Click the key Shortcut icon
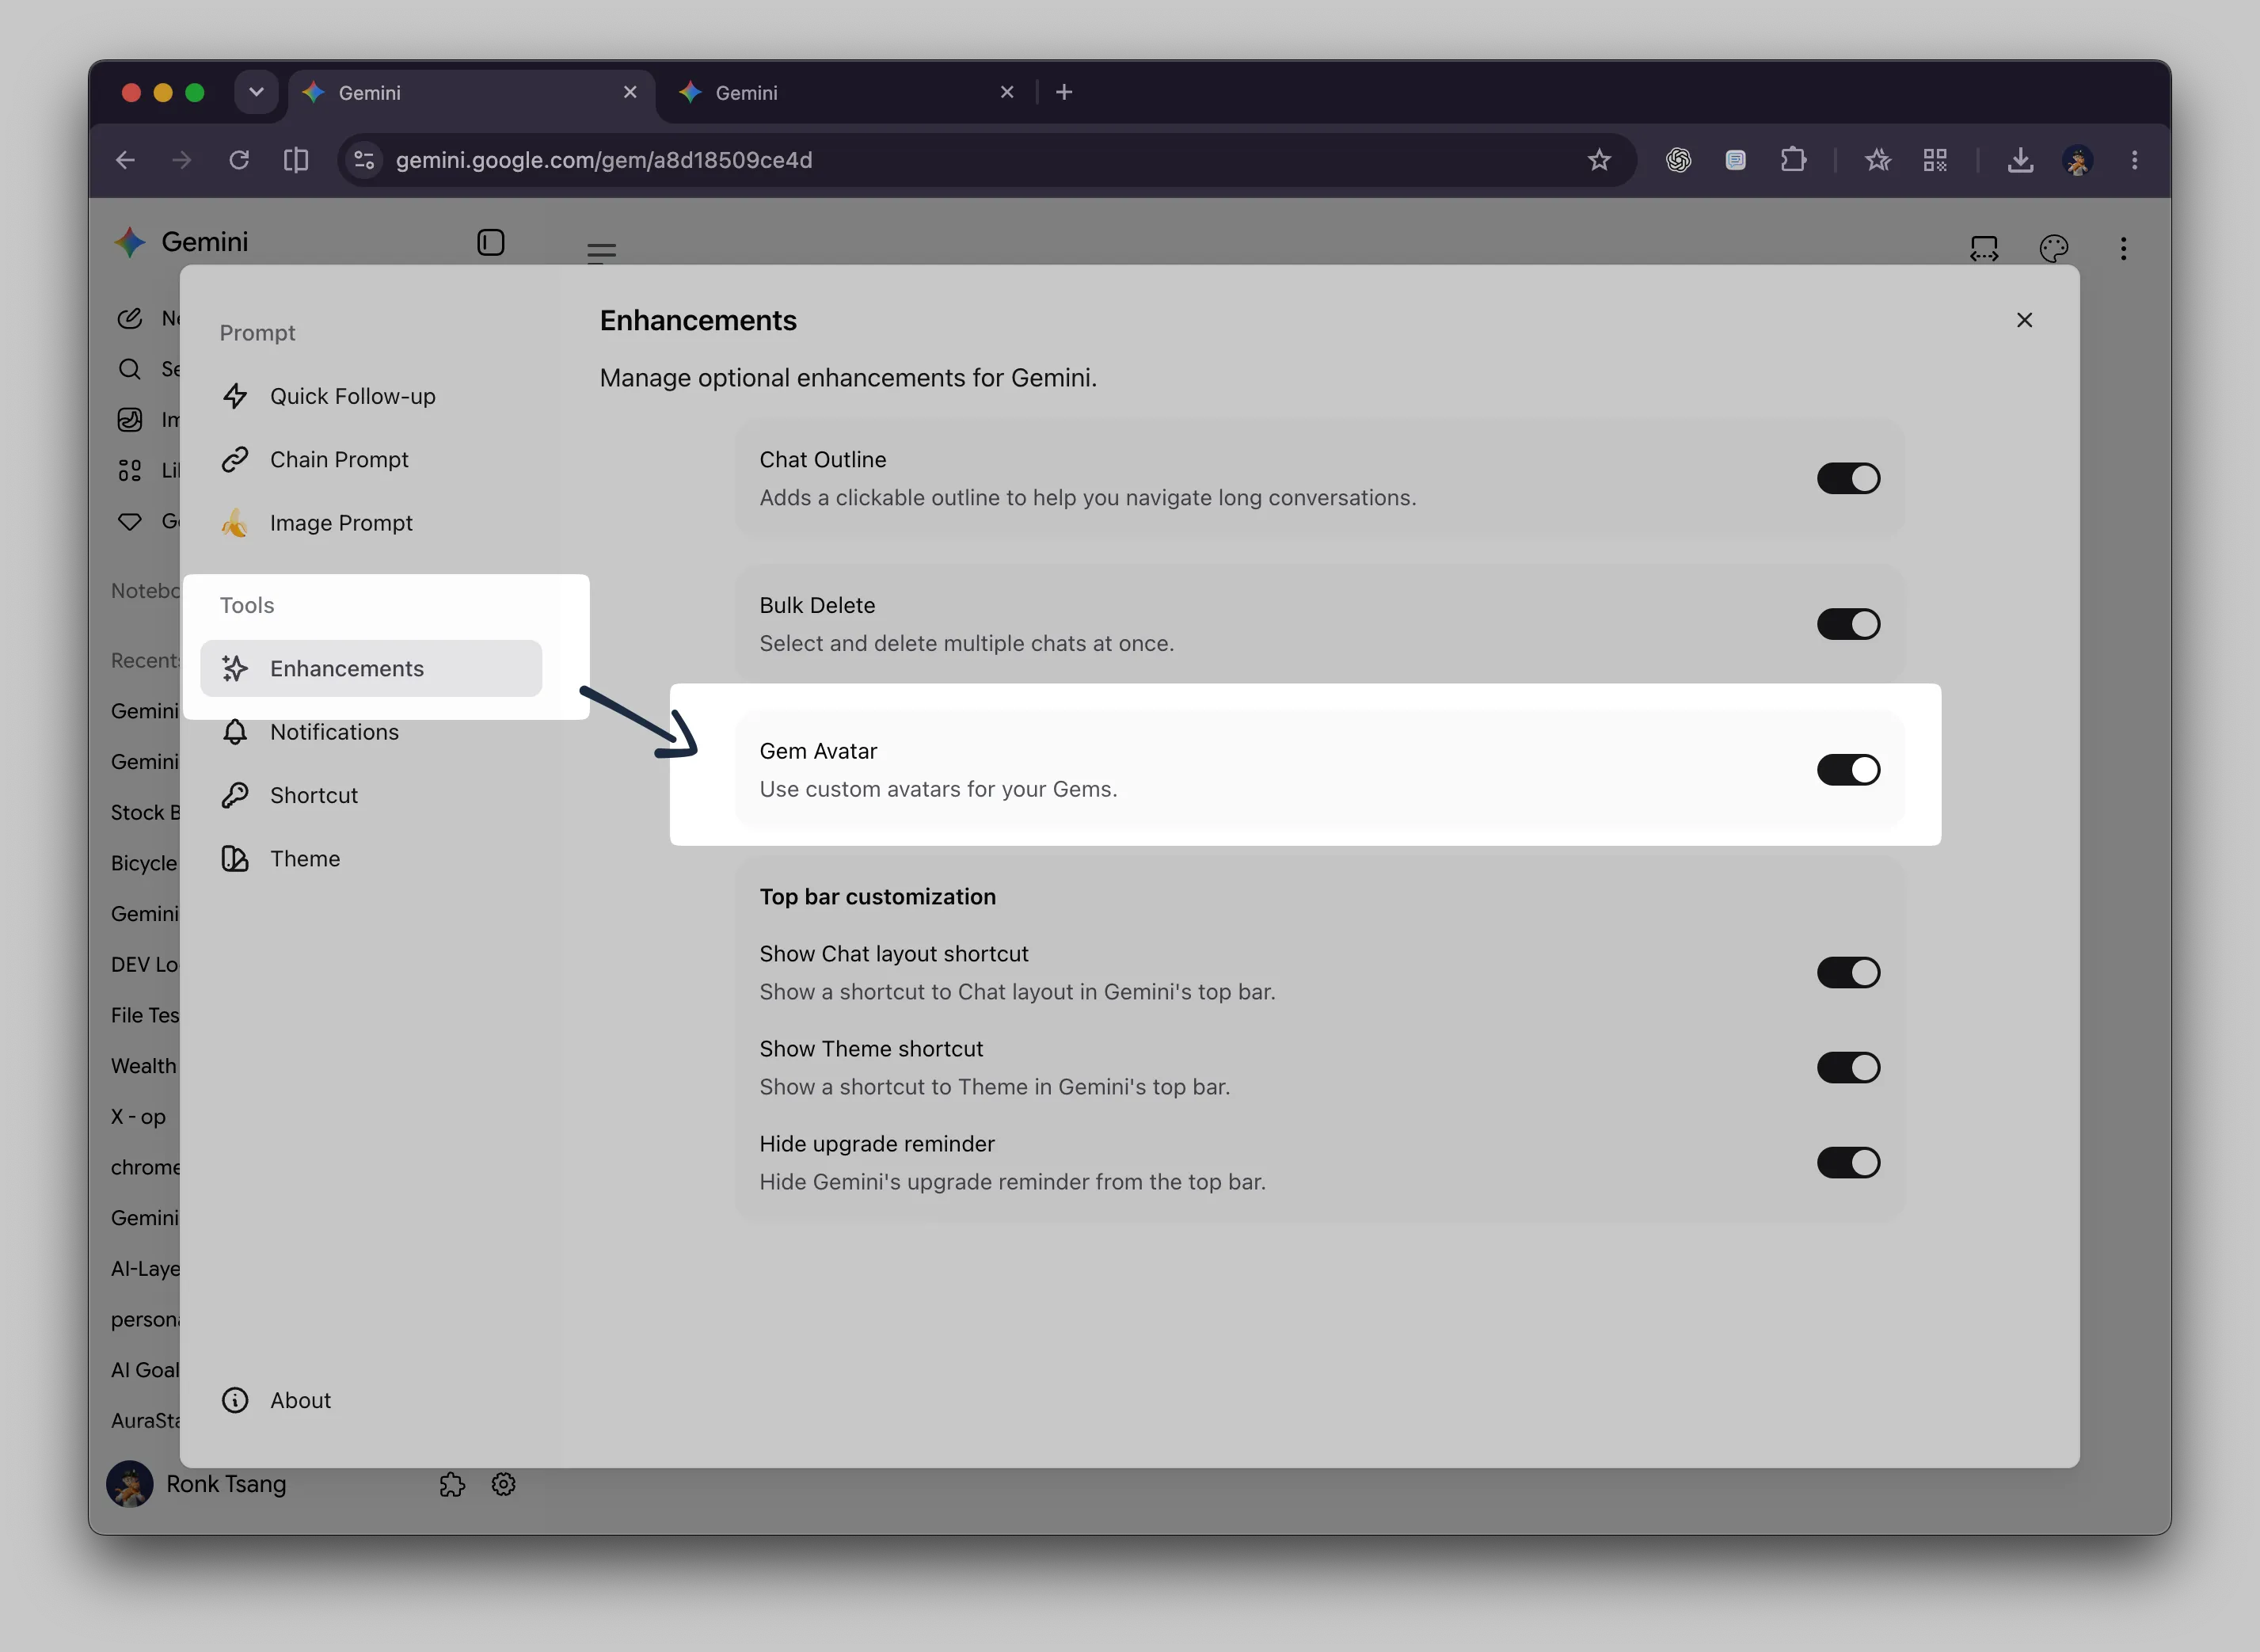The height and width of the screenshot is (1652, 2260). tap(235, 795)
